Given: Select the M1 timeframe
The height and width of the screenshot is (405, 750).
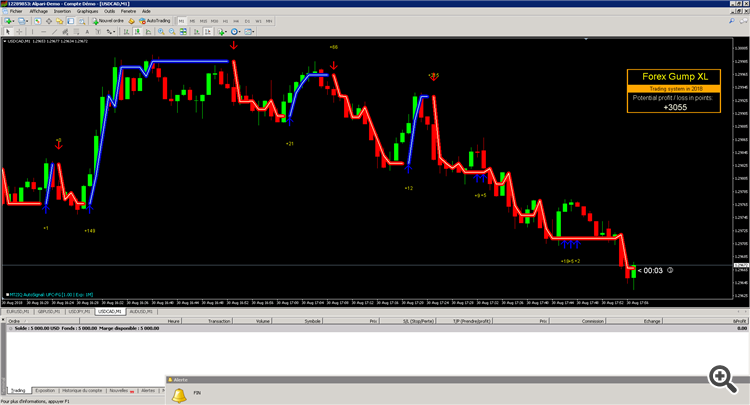Looking at the screenshot, I should [x=181, y=21].
